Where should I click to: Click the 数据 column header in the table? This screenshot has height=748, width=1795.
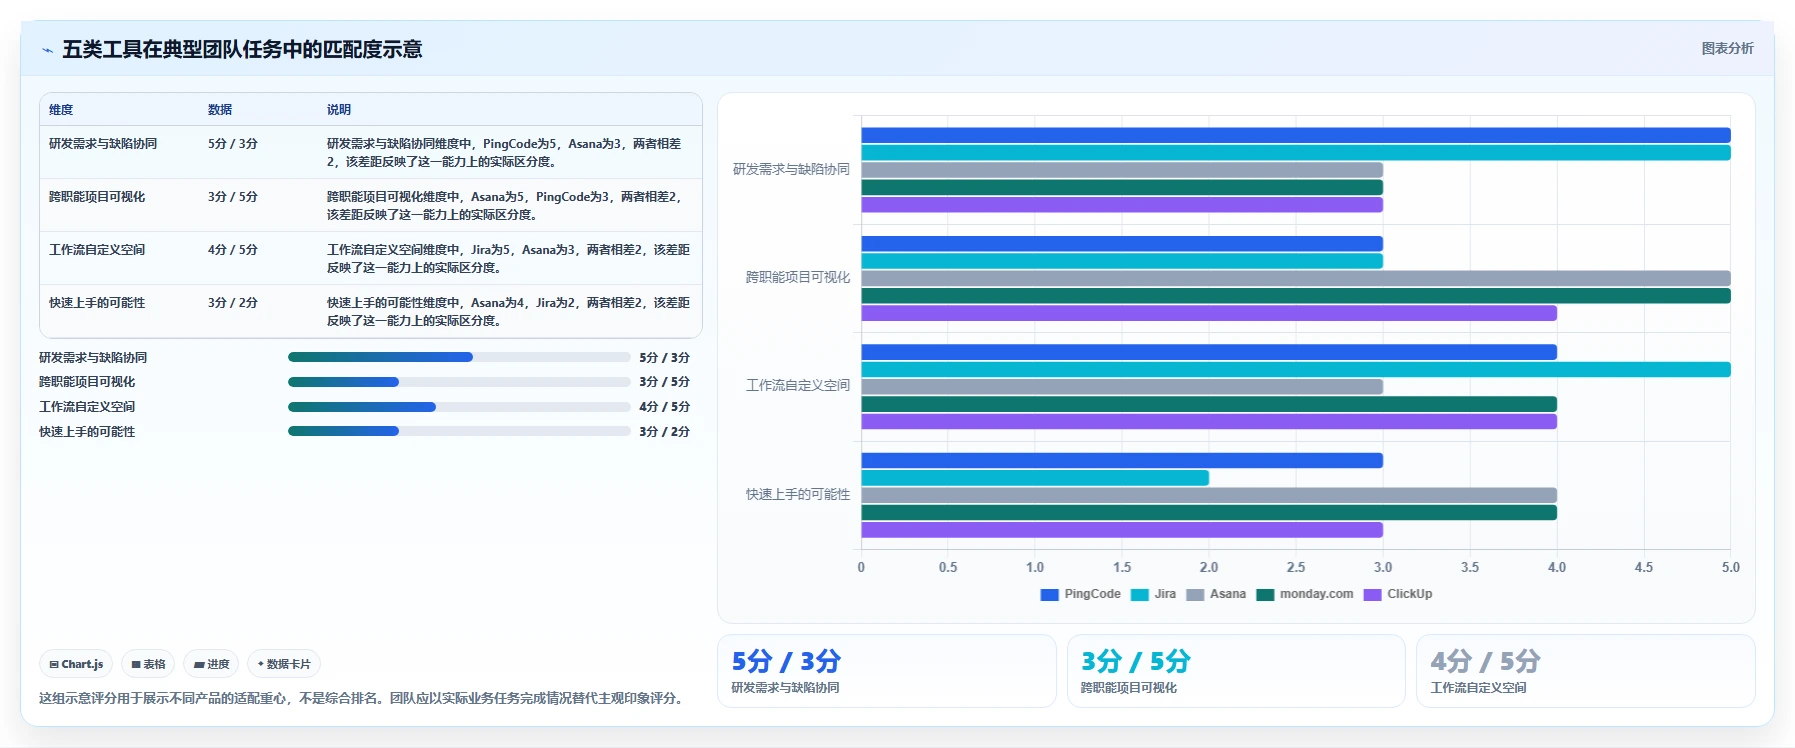click(x=220, y=109)
